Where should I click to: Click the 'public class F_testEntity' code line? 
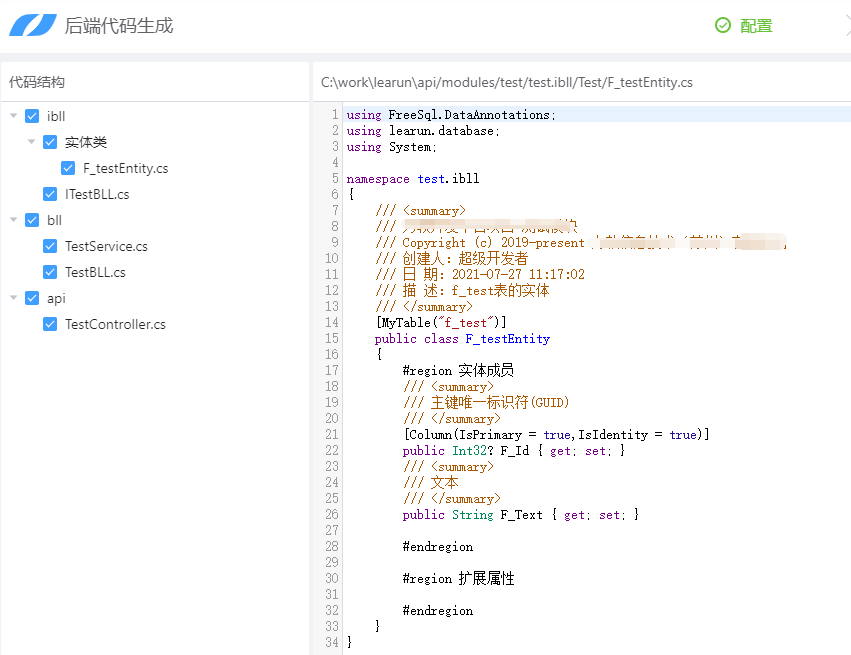(x=462, y=339)
